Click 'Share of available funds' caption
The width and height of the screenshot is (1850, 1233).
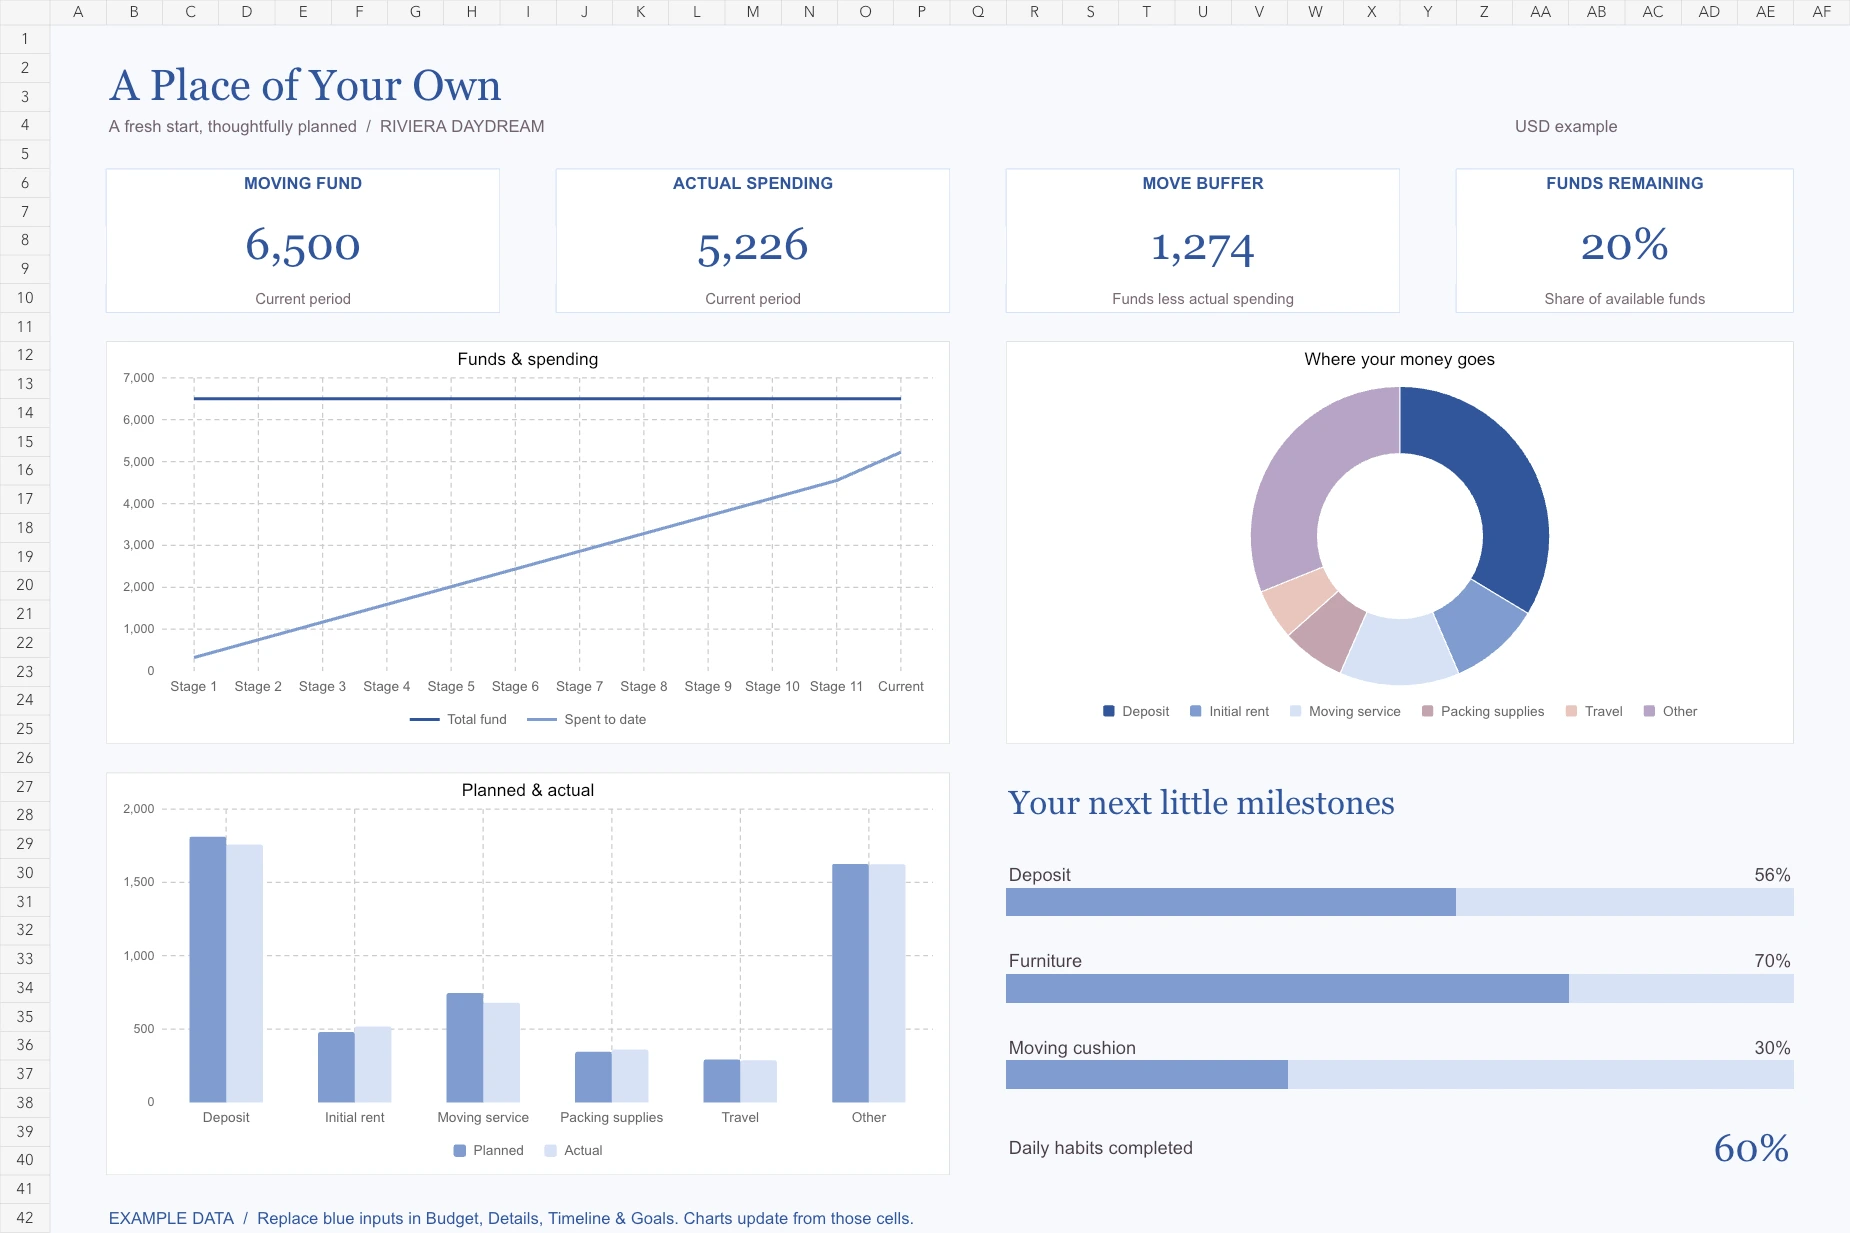pos(1625,299)
